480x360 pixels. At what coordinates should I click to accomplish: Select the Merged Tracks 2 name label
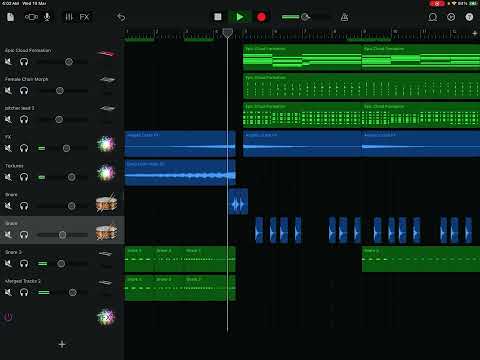23,281
